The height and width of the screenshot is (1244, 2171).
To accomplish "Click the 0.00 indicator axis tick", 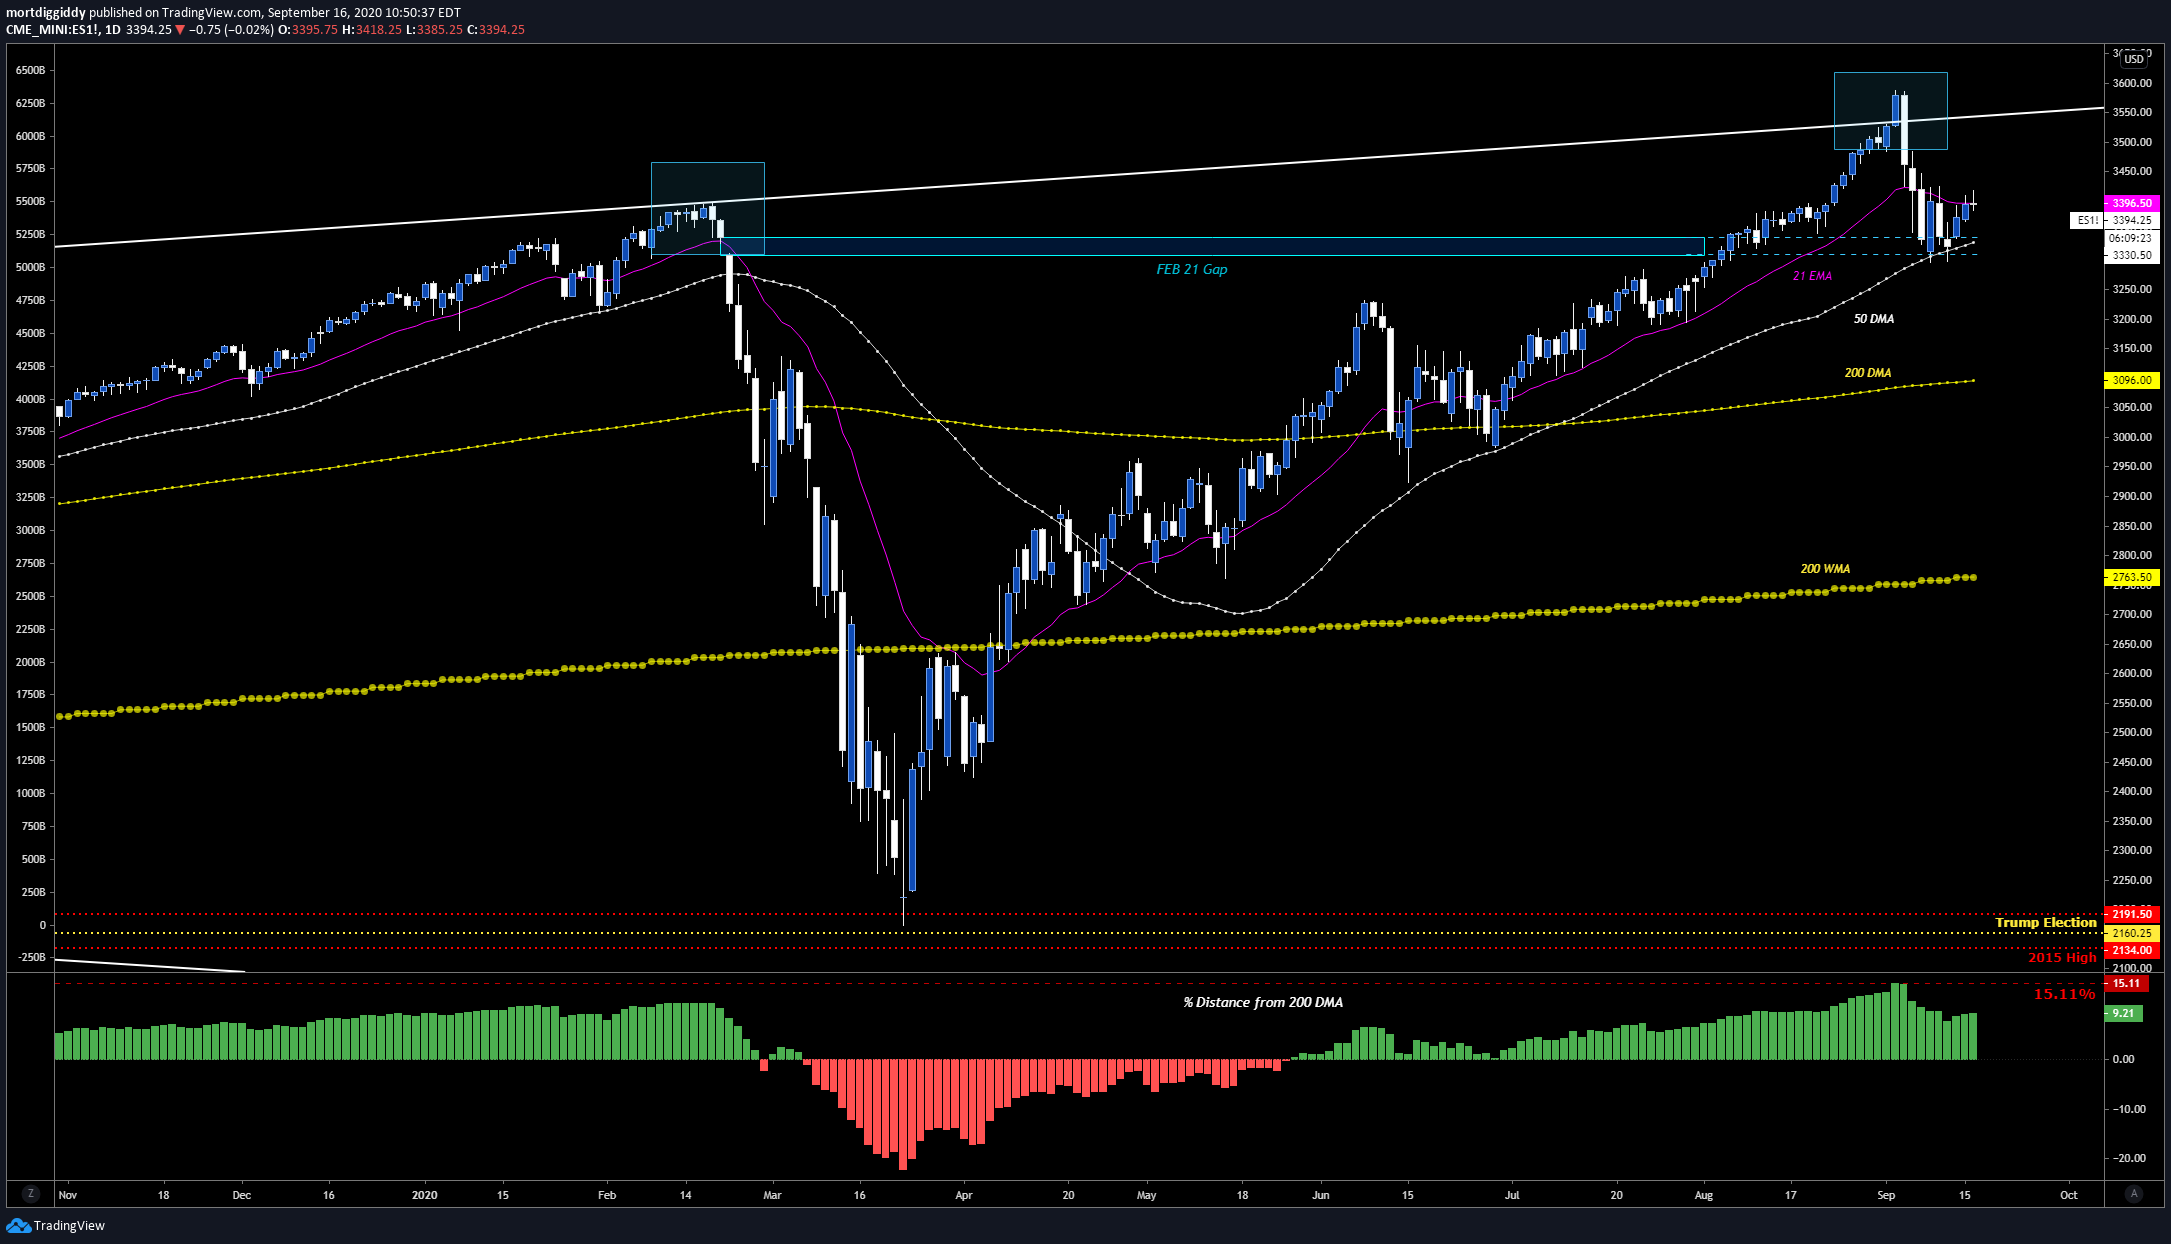I will pos(2122,1059).
